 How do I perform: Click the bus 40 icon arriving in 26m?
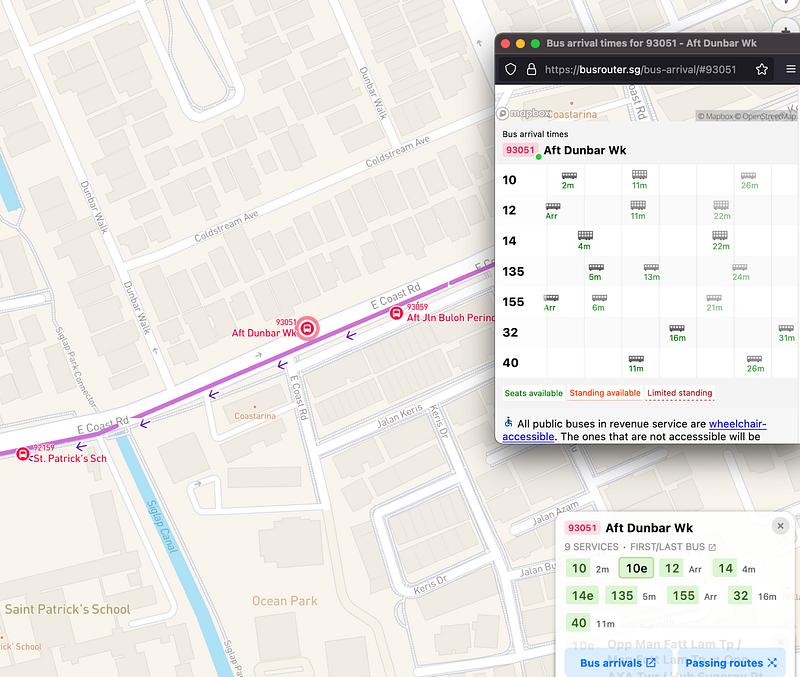pos(754,359)
